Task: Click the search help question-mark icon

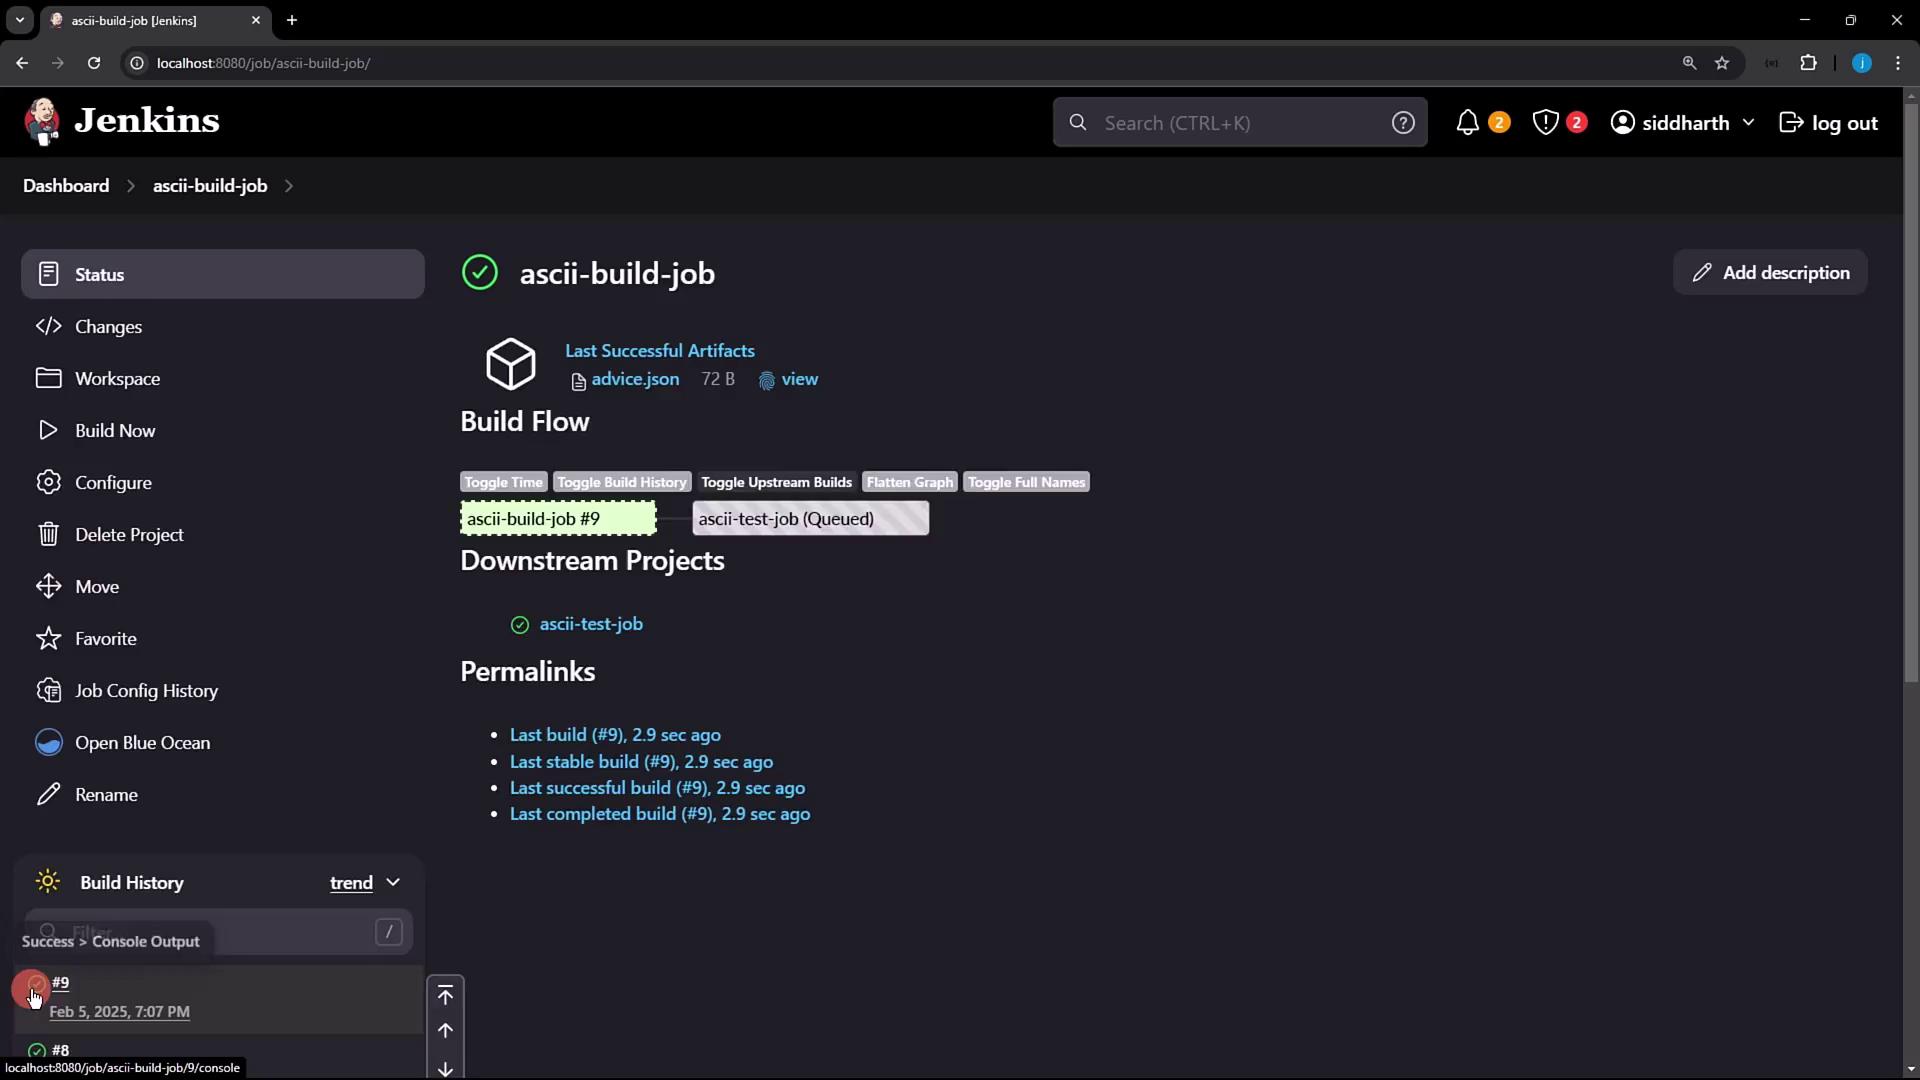Action: pyautogui.click(x=1403, y=123)
